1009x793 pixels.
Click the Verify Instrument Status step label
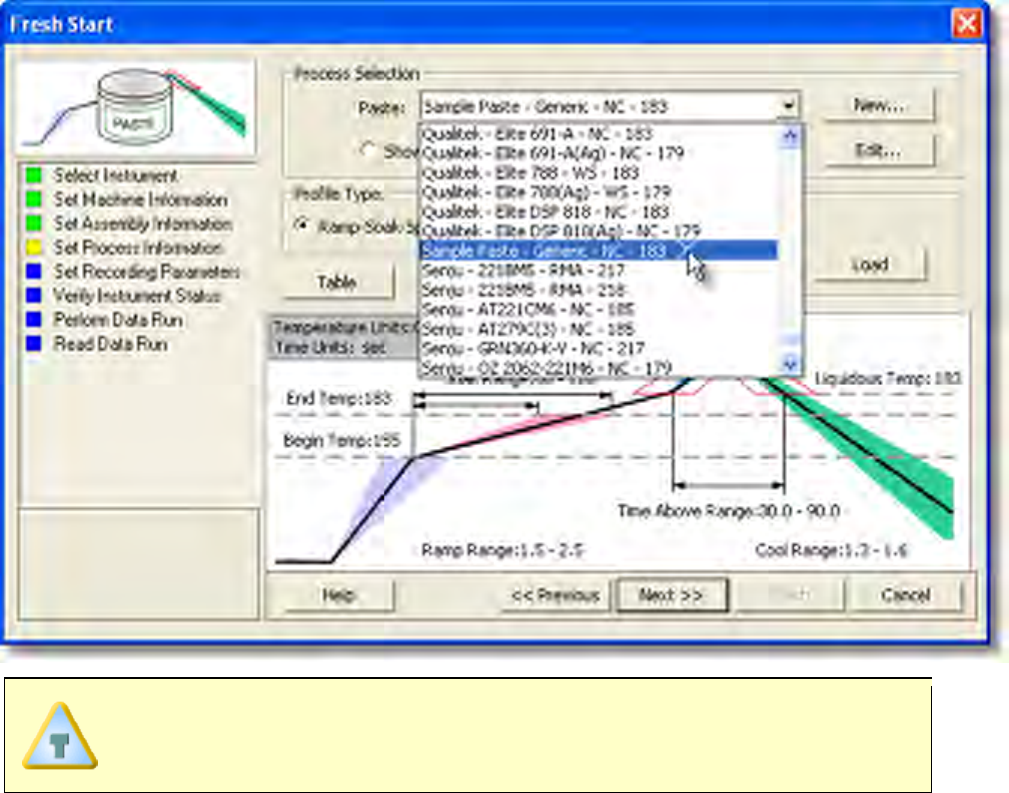(x=137, y=295)
